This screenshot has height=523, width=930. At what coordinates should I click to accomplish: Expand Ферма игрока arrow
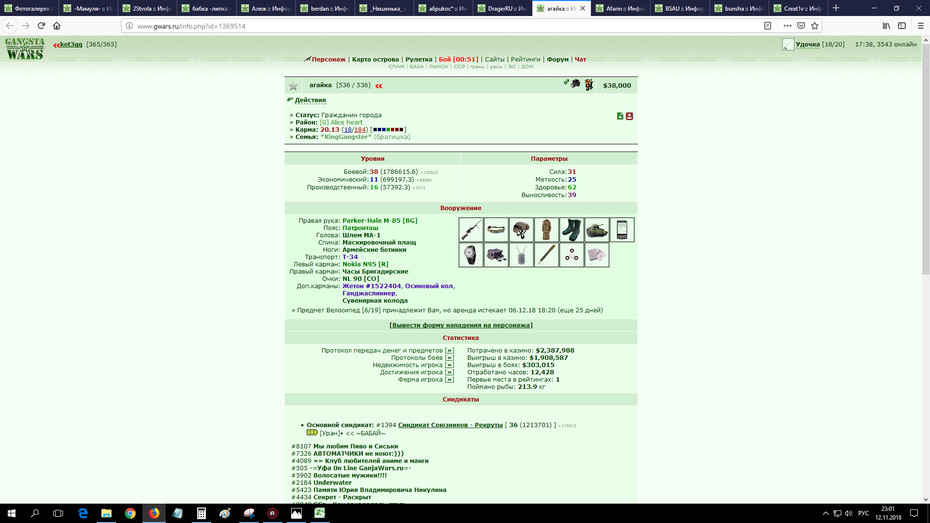click(449, 380)
